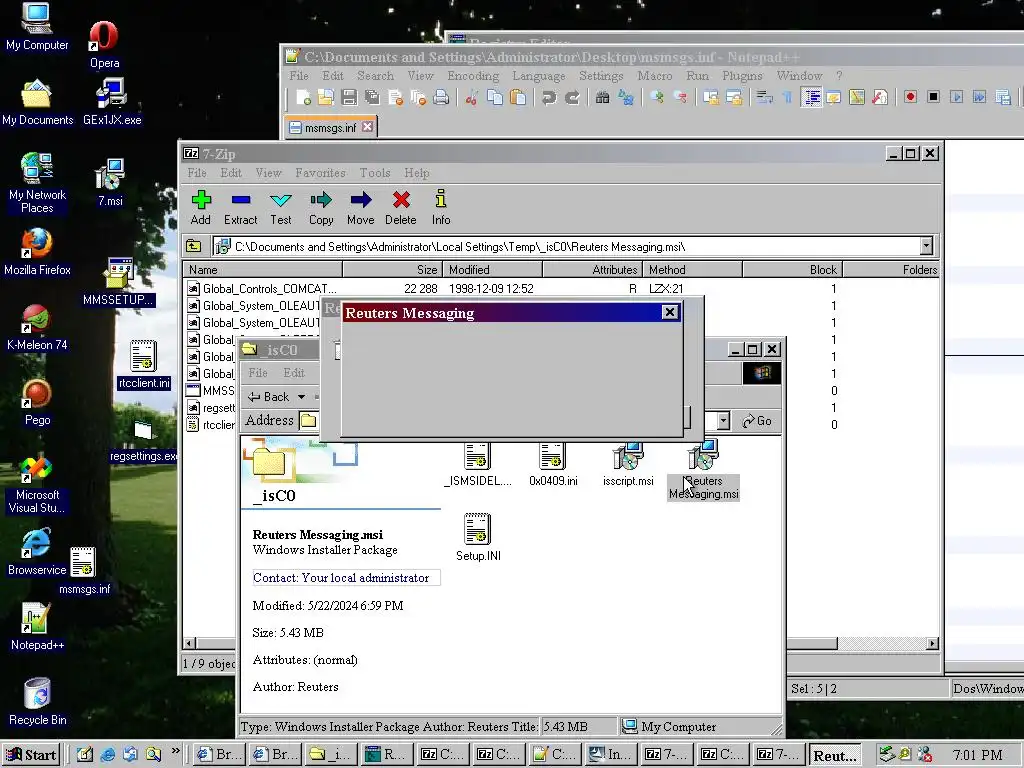Viewport: 1024px width, 768px height.
Task: Open the 7-Zip Favorites menu
Action: [320, 173]
